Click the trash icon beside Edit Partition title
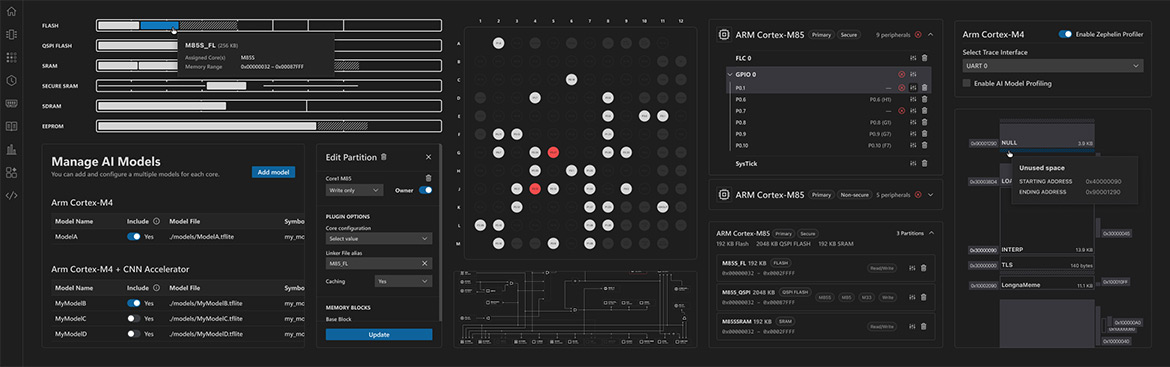 click(x=384, y=157)
